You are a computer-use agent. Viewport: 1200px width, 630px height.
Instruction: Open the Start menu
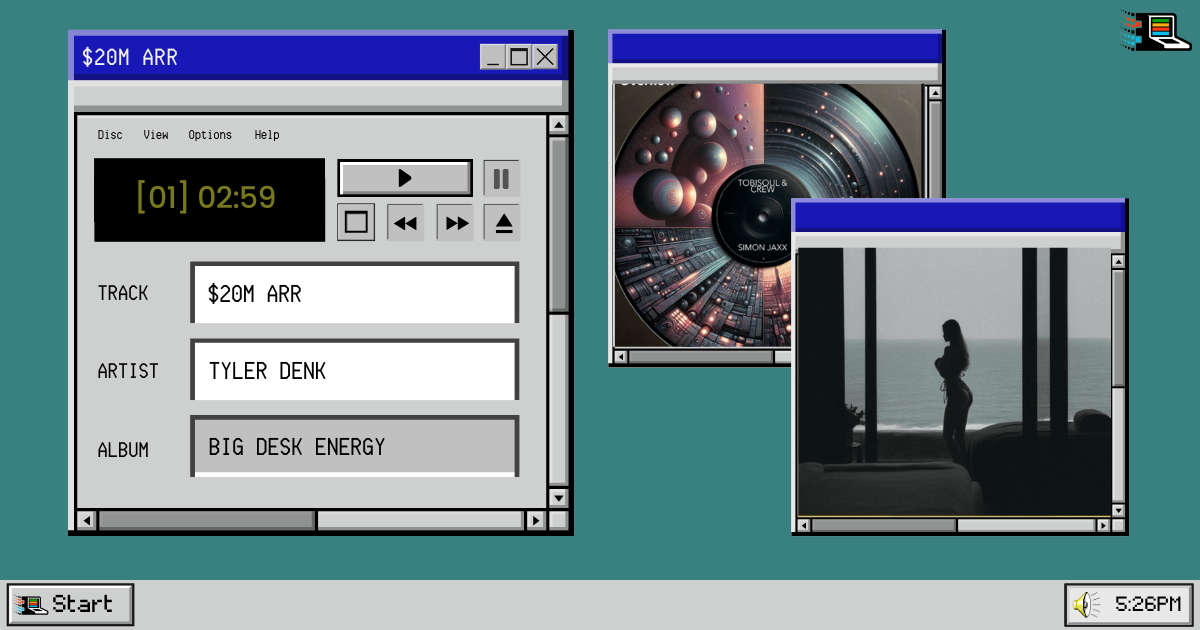click(70, 604)
